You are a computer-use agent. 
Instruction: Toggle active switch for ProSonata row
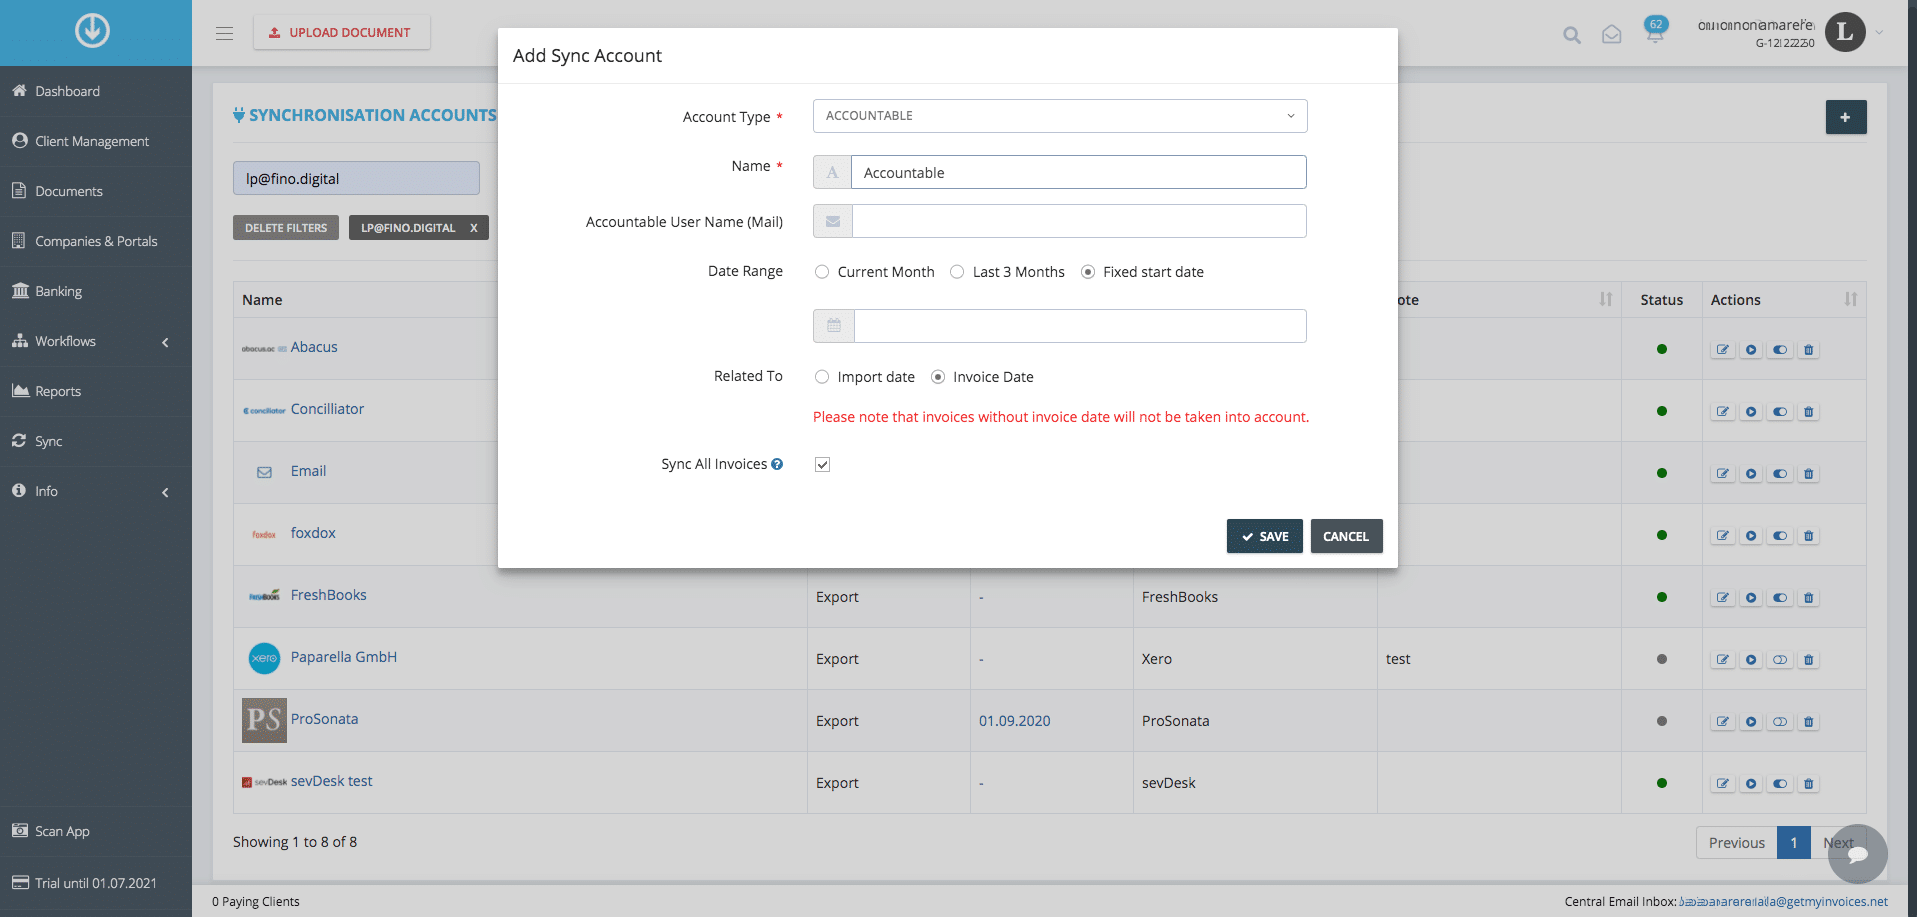[1780, 722]
